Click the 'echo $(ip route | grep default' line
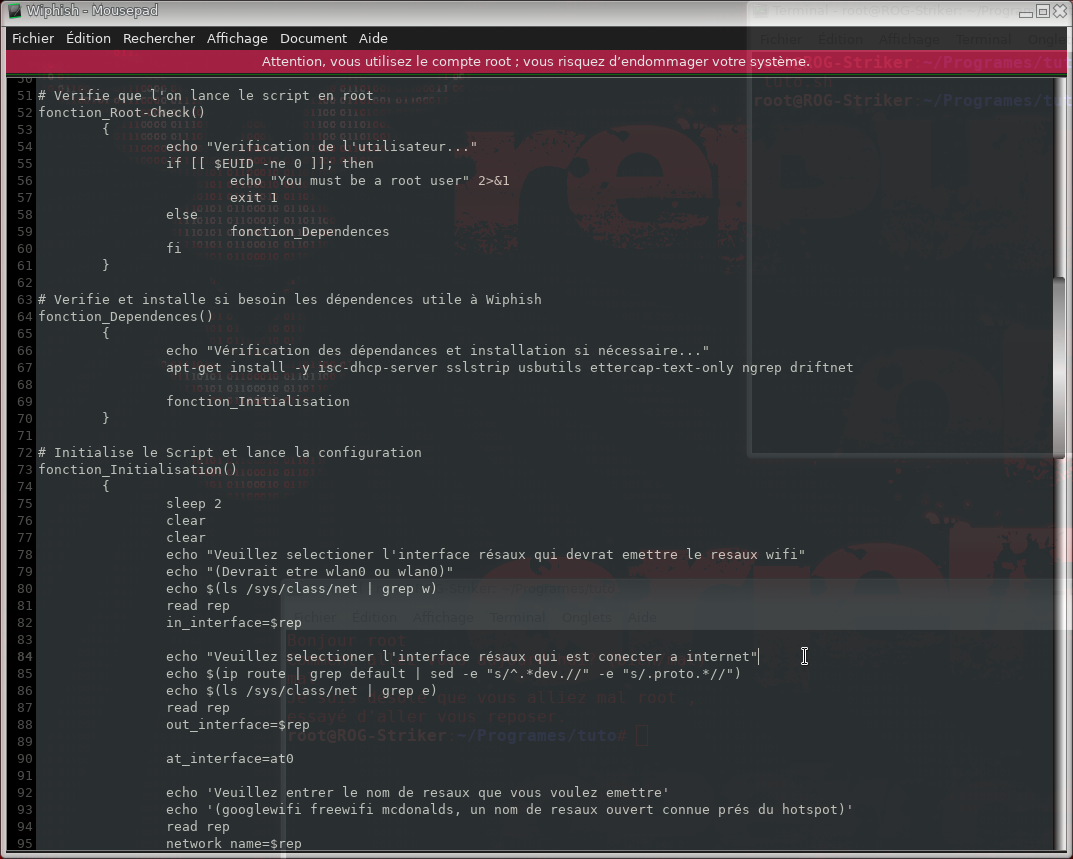The image size is (1073, 859). coord(454,674)
